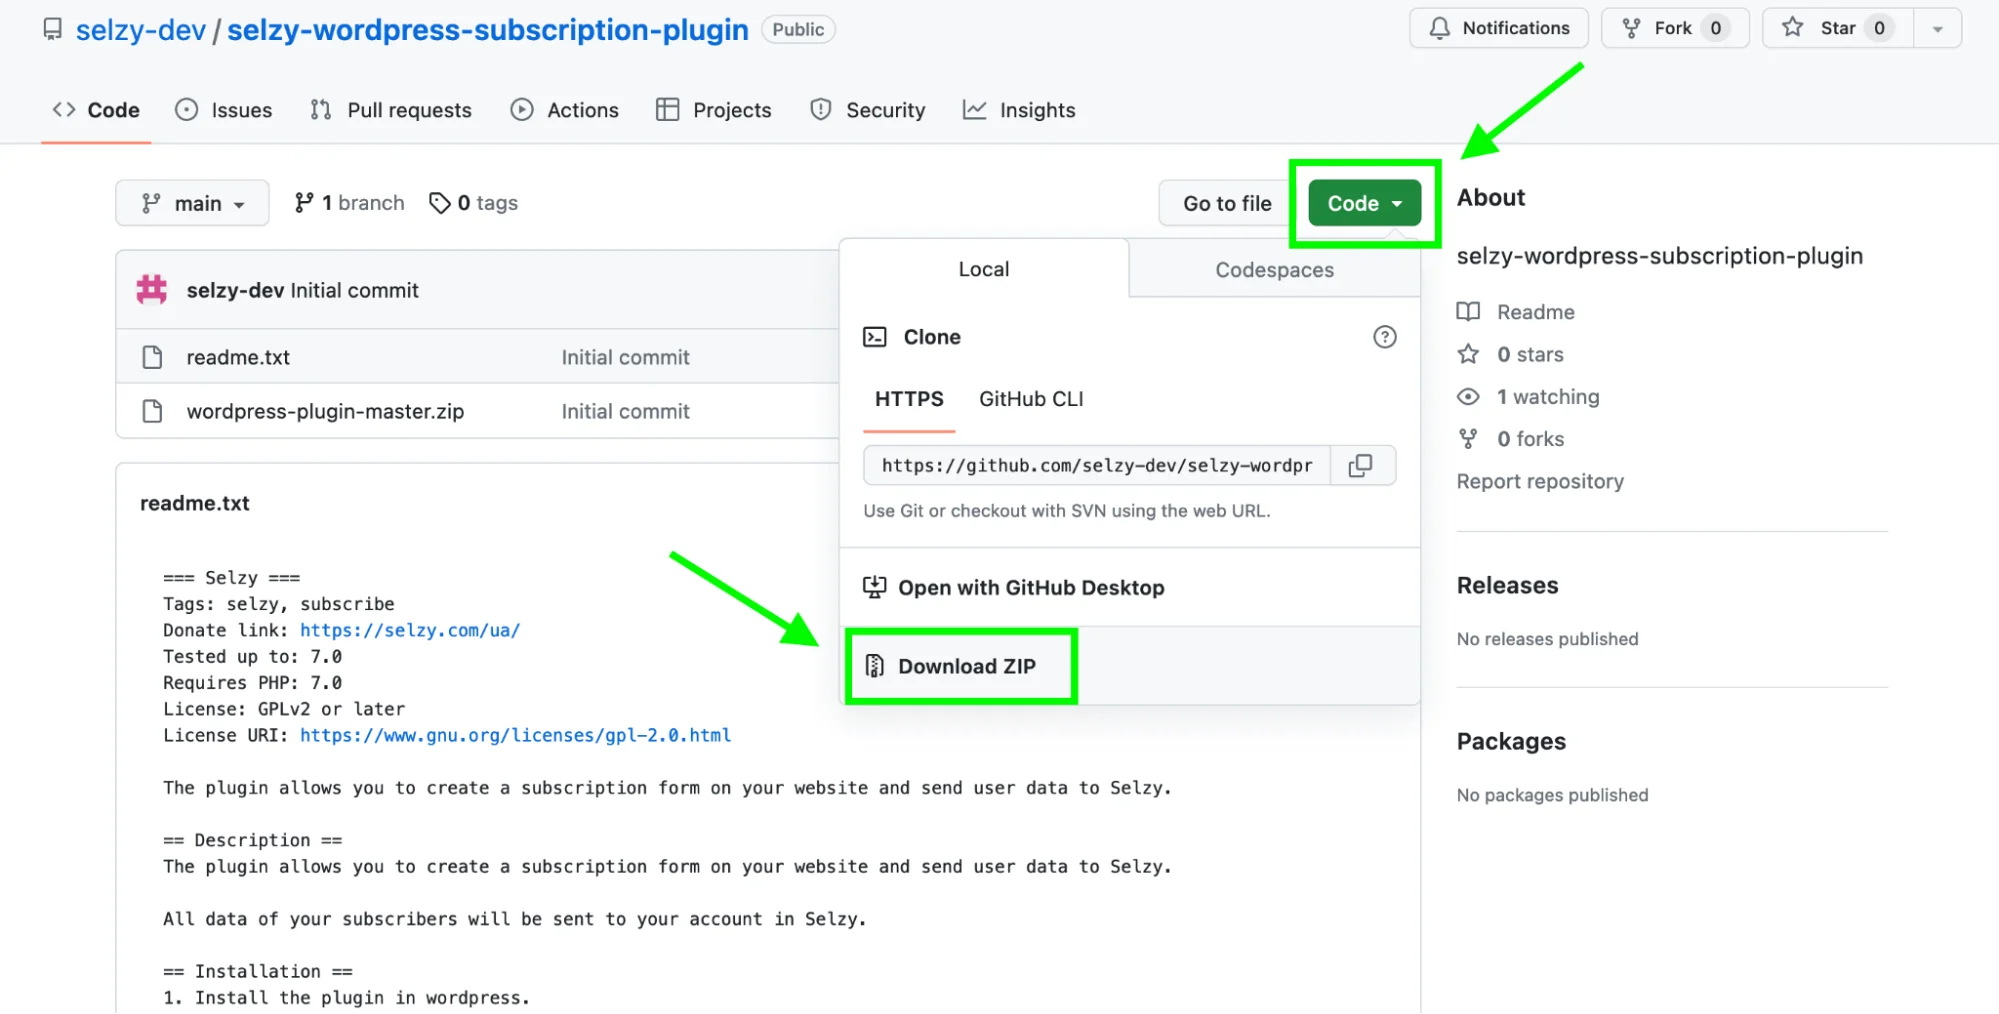Click the Notifications bell icon
The image size is (1999, 1014).
coord(1441,28)
